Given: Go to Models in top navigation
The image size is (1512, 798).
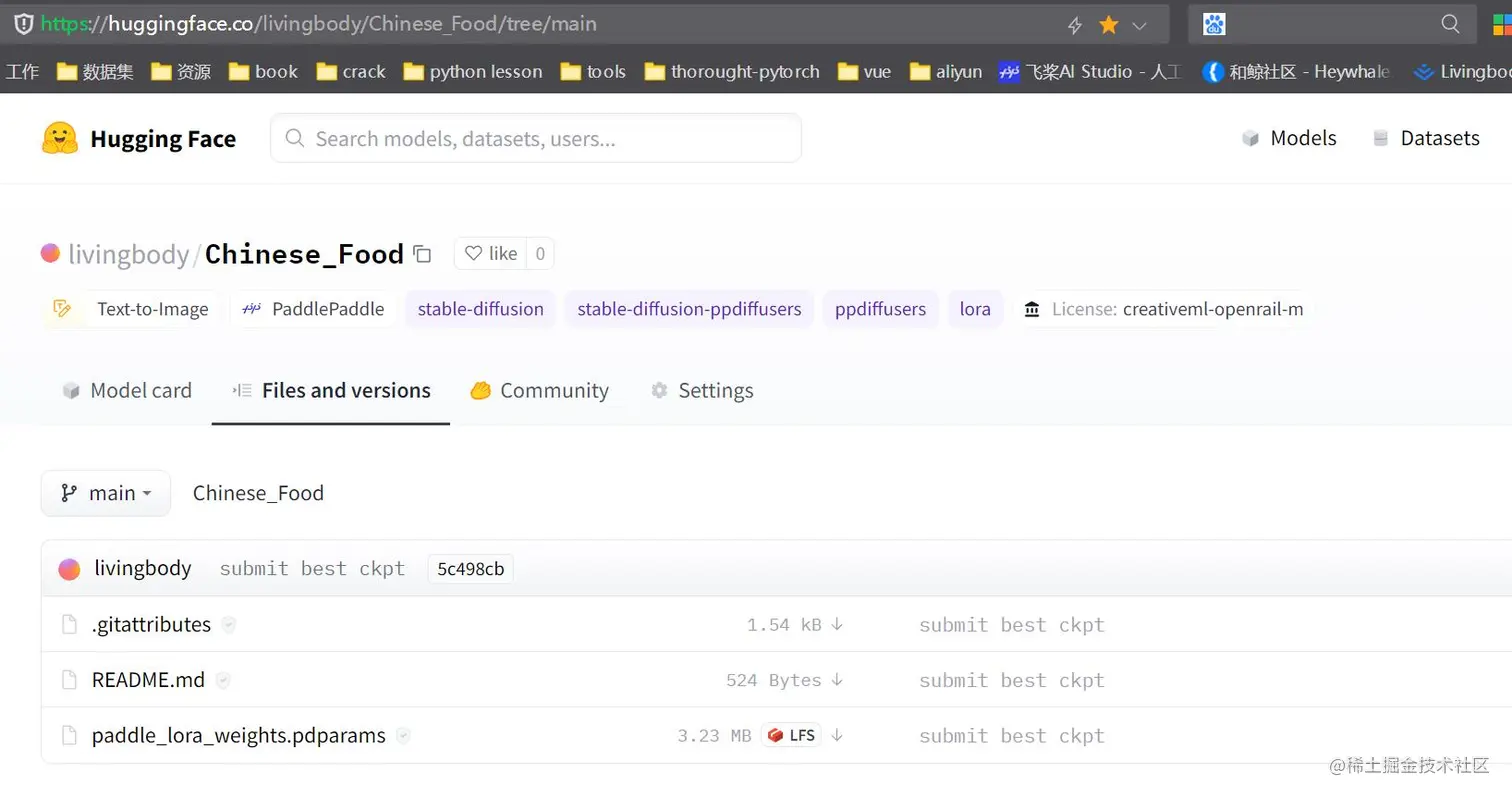Looking at the screenshot, I should point(1289,138).
